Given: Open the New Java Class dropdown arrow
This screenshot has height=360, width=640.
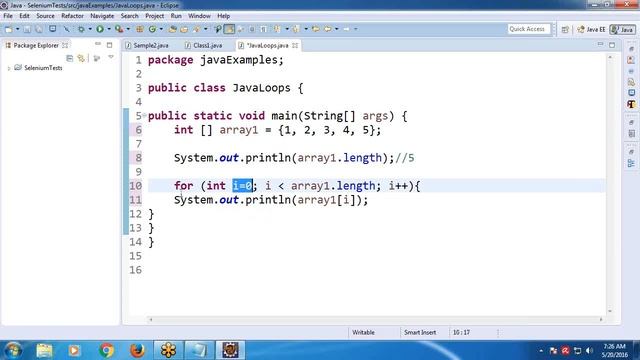Looking at the screenshot, I should click(x=161, y=29).
